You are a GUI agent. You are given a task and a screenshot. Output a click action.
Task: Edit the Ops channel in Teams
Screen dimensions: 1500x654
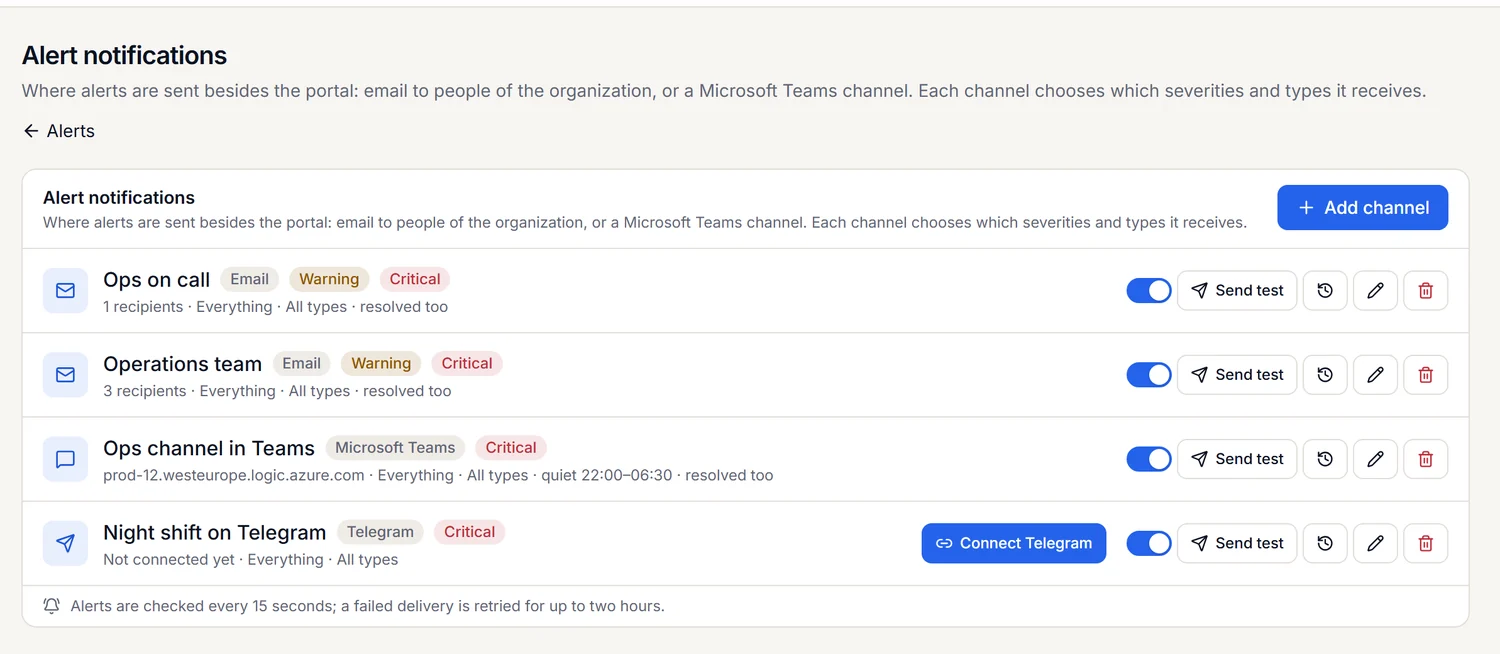click(x=1375, y=459)
